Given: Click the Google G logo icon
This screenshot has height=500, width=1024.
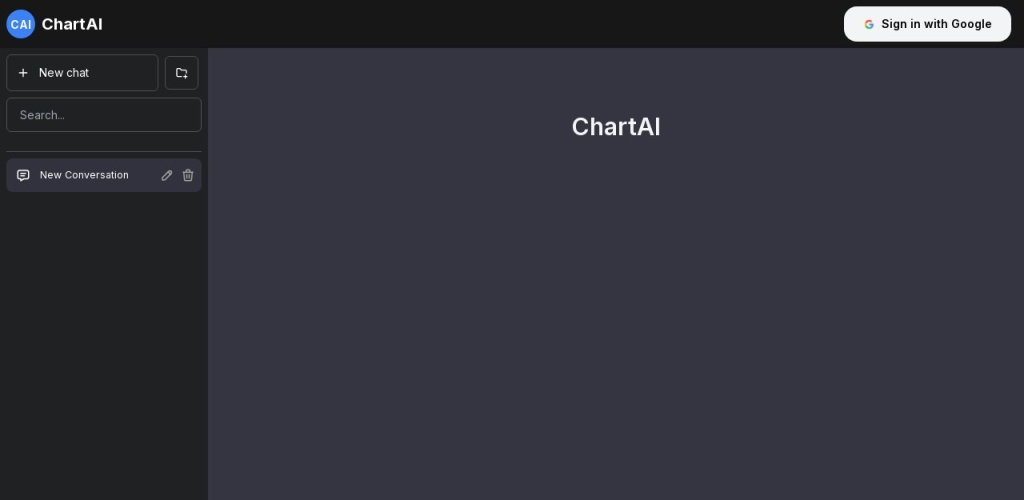Looking at the screenshot, I should [869, 24].
